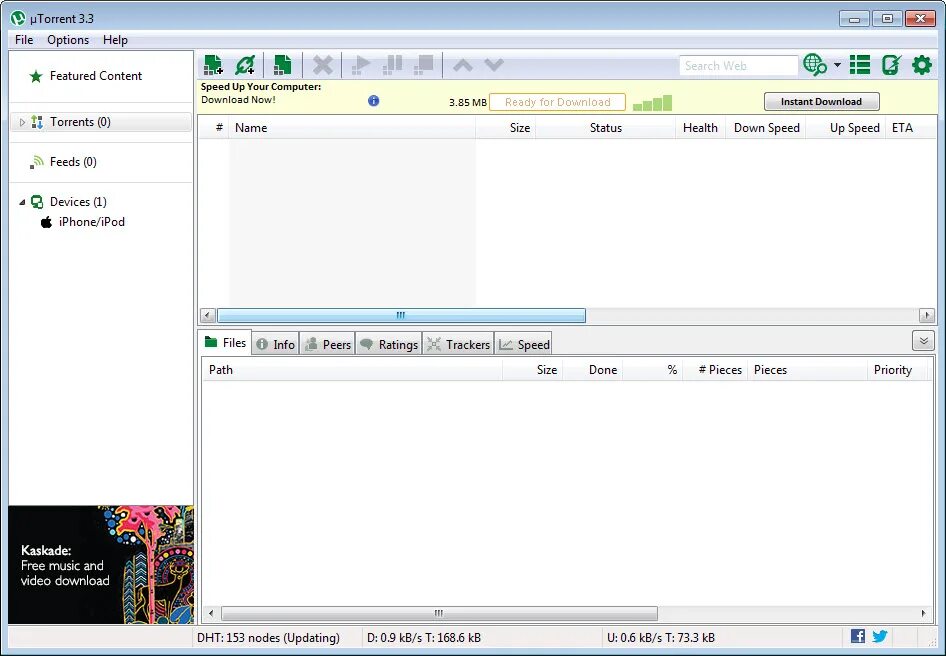Switch to the Speed tab
This screenshot has height=656, width=946.
pos(524,345)
